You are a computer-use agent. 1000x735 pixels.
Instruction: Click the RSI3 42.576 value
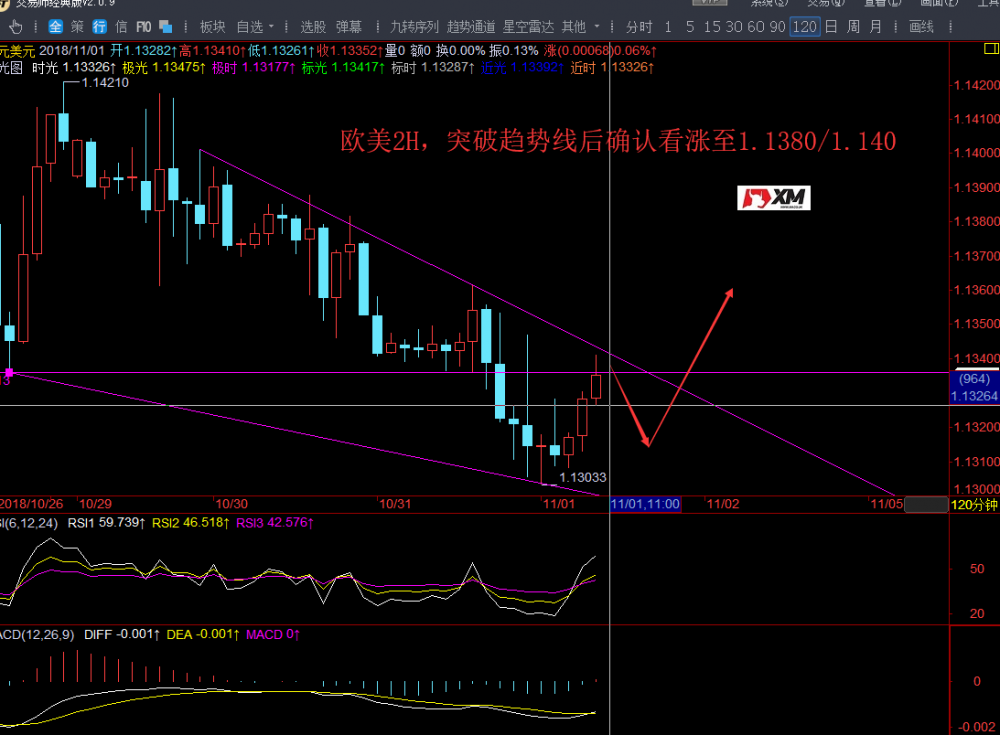click(275, 523)
